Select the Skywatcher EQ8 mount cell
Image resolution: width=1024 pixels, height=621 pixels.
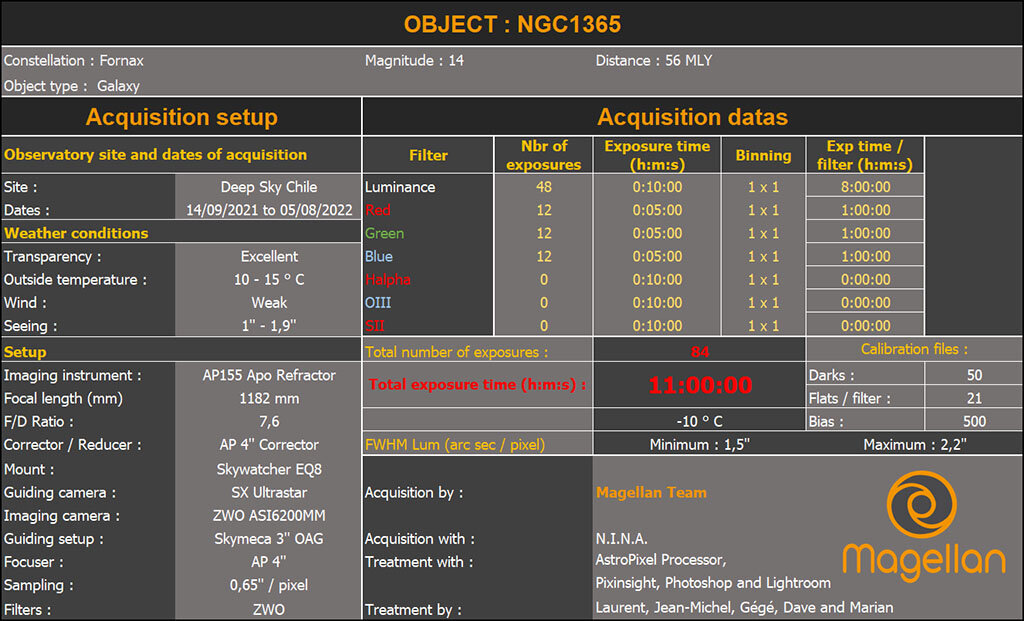[x=268, y=470]
